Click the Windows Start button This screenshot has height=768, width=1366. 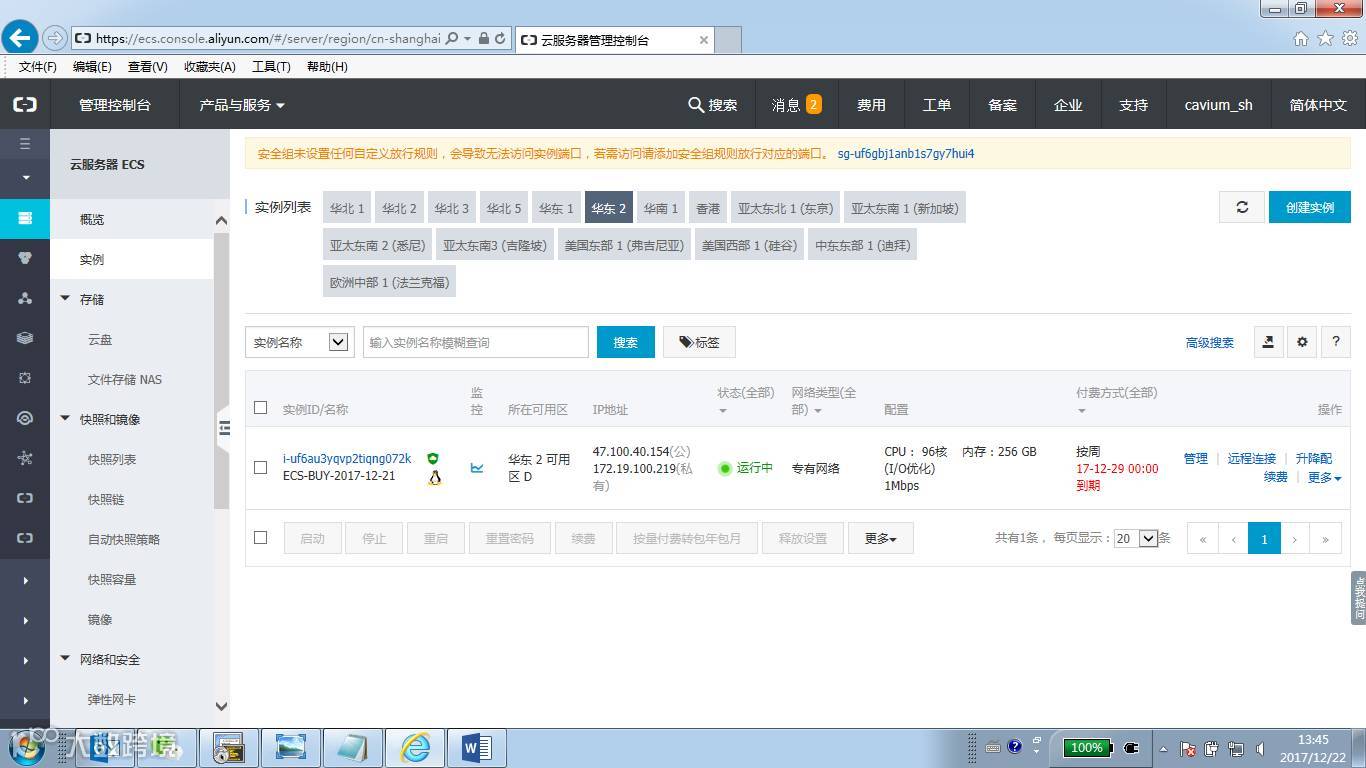(26, 747)
